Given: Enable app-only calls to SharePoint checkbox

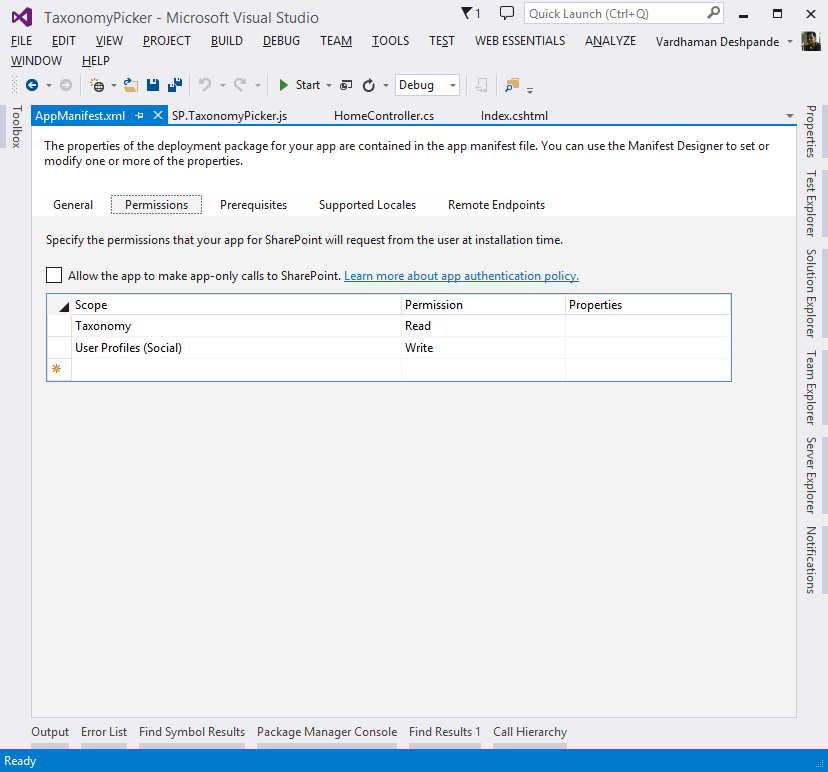Looking at the screenshot, I should click(x=54, y=275).
